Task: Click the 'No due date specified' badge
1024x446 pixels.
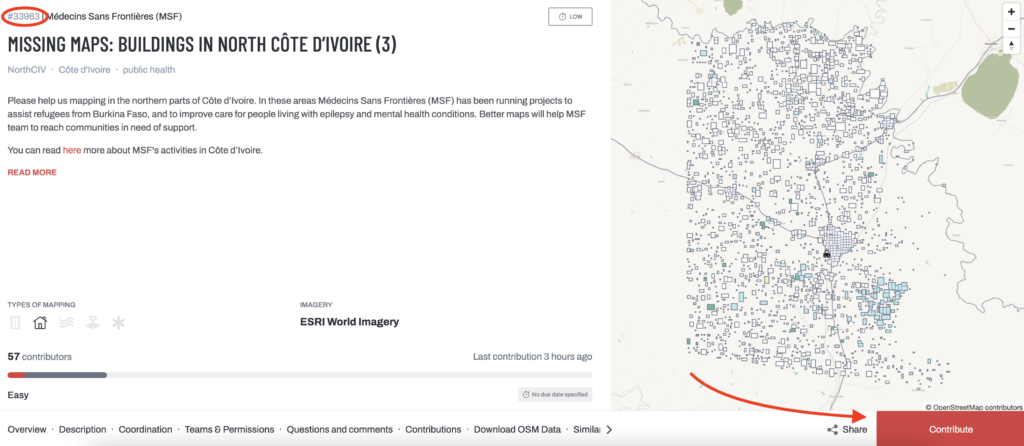Action: pyautogui.click(x=555, y=394)
